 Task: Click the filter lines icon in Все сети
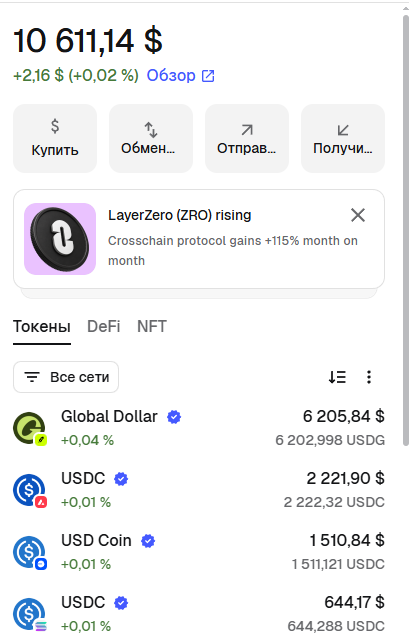tap(32, 377)
